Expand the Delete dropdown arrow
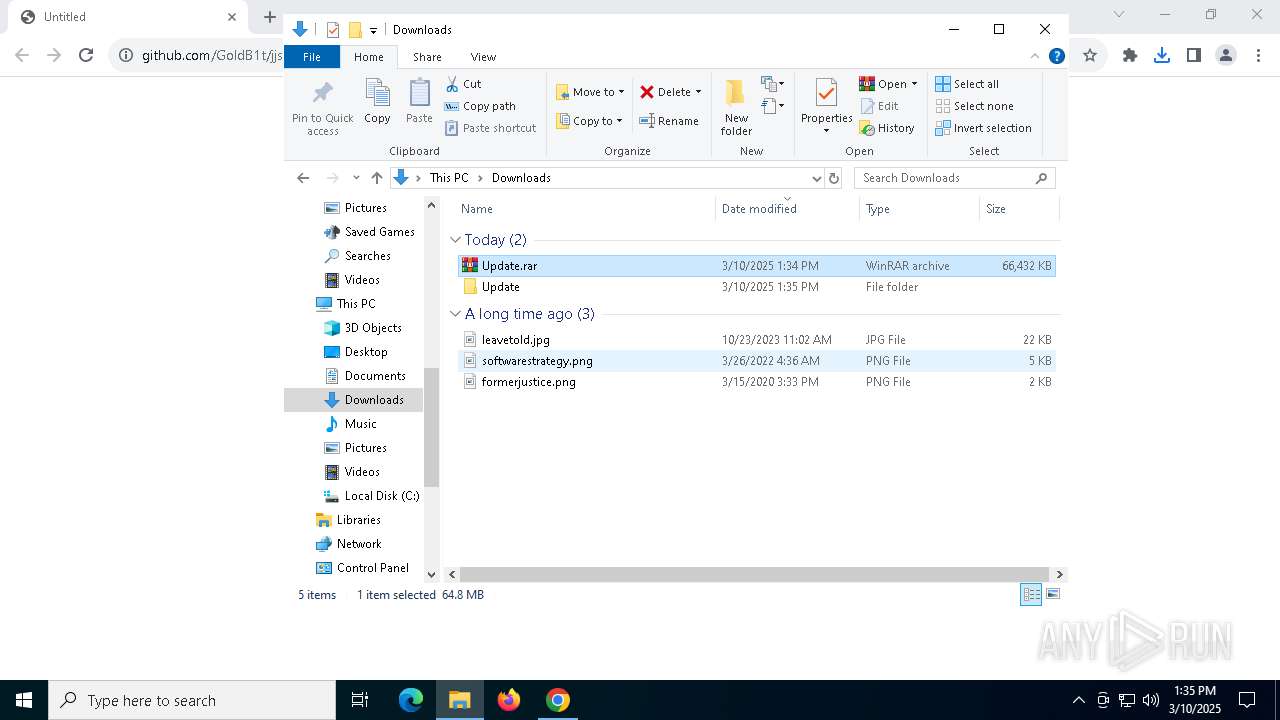Viewport: 1280px width, 720px height. point(698,92)
